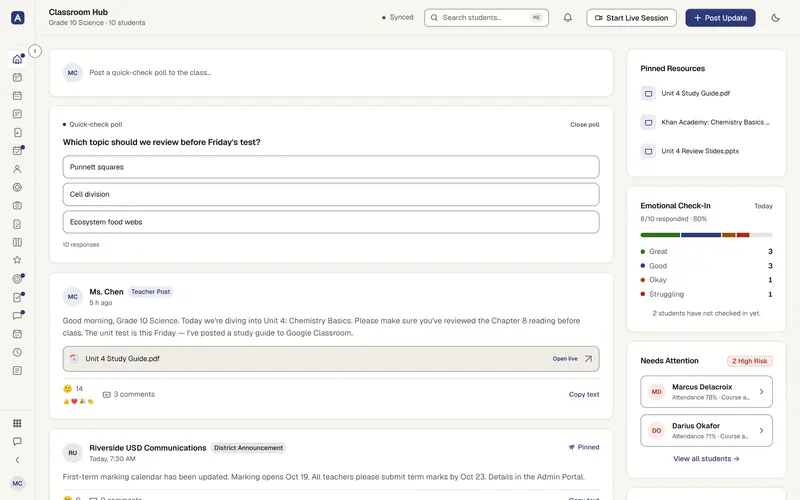
Task: Click the file-edit icon in sidebar
Action: coord(17,224)
